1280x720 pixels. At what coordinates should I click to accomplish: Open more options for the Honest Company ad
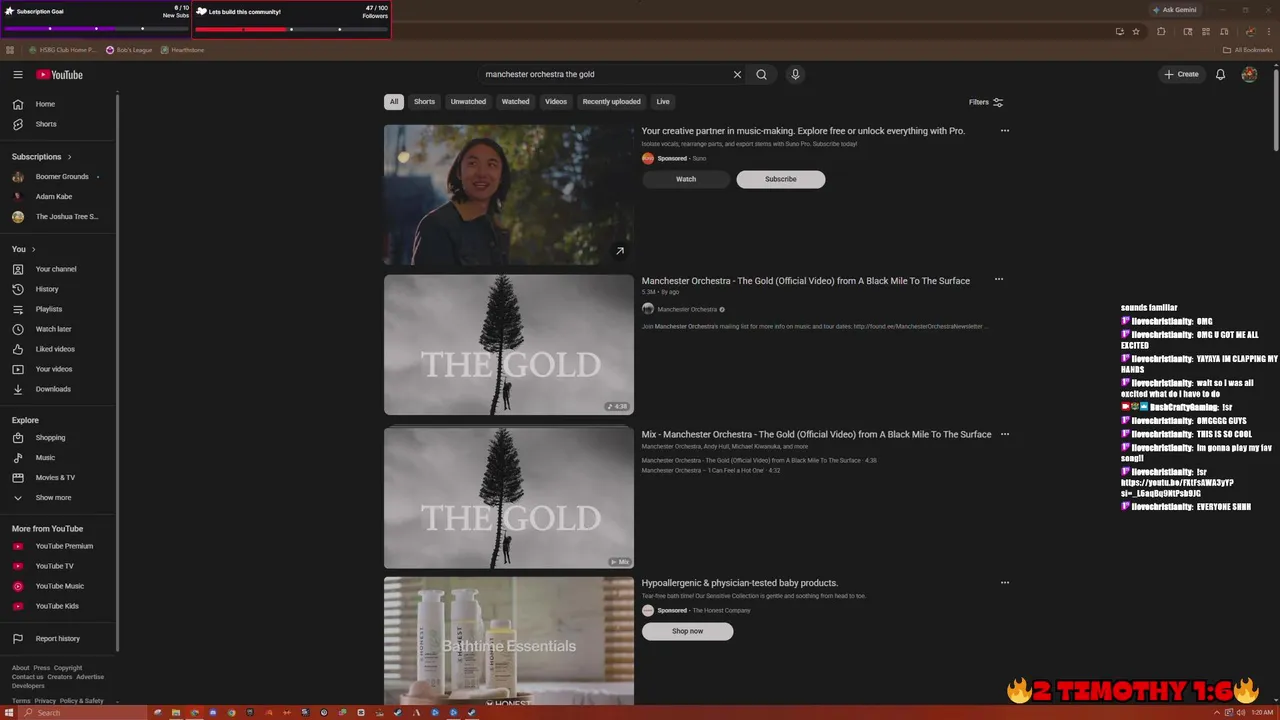tap(1005, 583)
